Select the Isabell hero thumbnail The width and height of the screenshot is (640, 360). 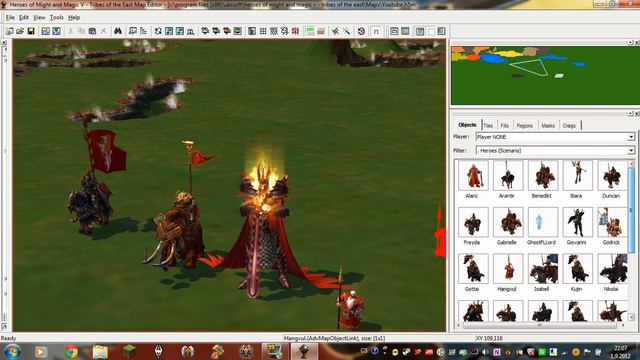[x=542, y=269]
